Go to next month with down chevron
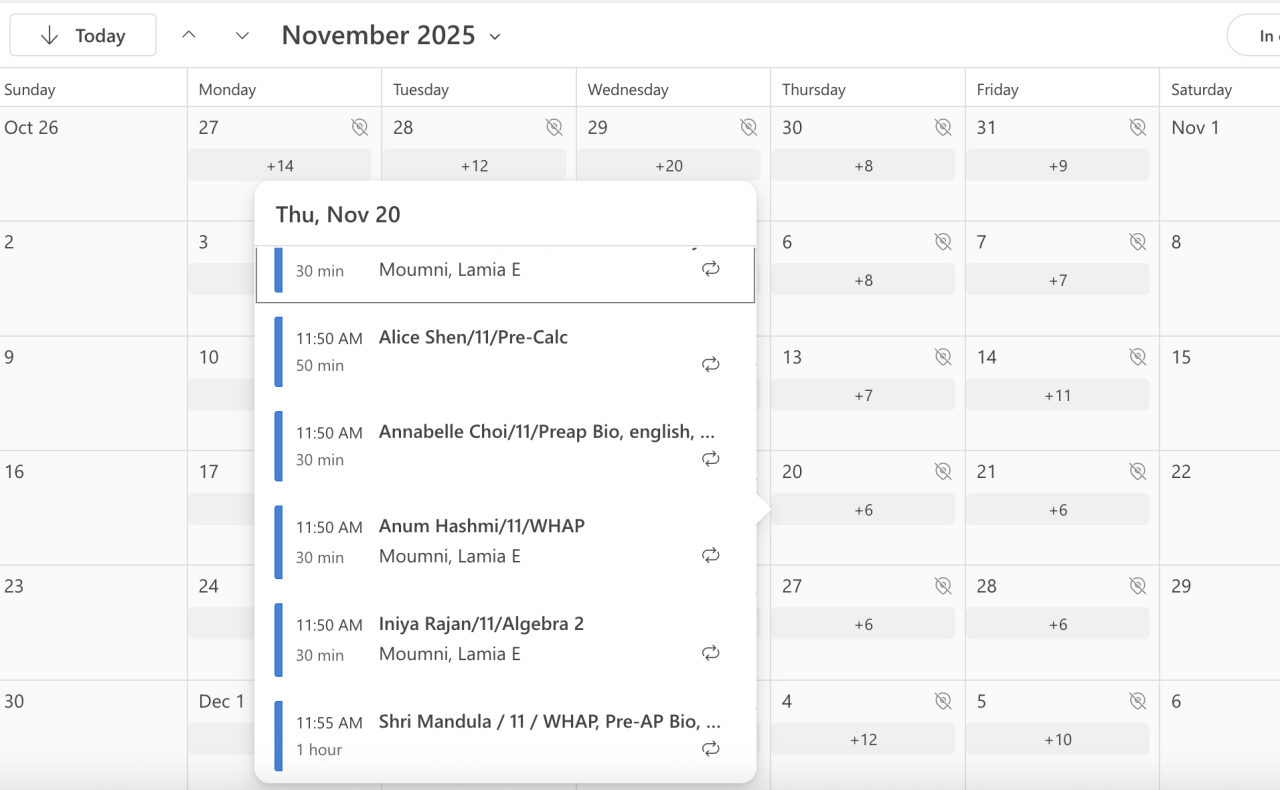Screen dimensions: 1280x790 point(242,36)
